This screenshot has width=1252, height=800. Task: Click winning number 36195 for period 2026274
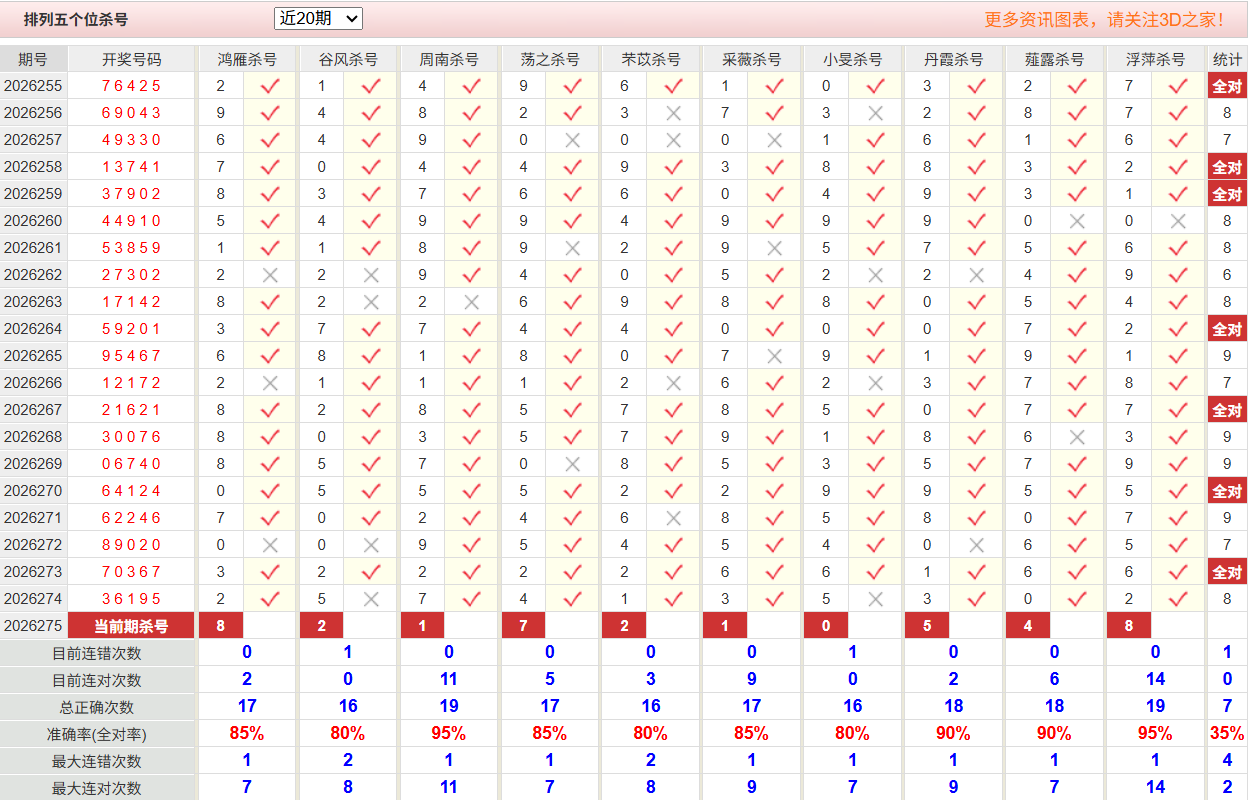pyautogui.click(x=131, y=599)
